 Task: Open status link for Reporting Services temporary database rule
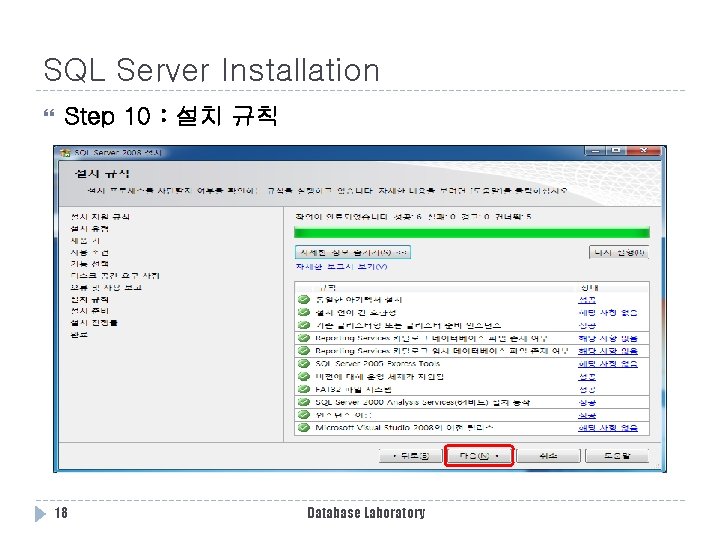[x=608, y=351]
